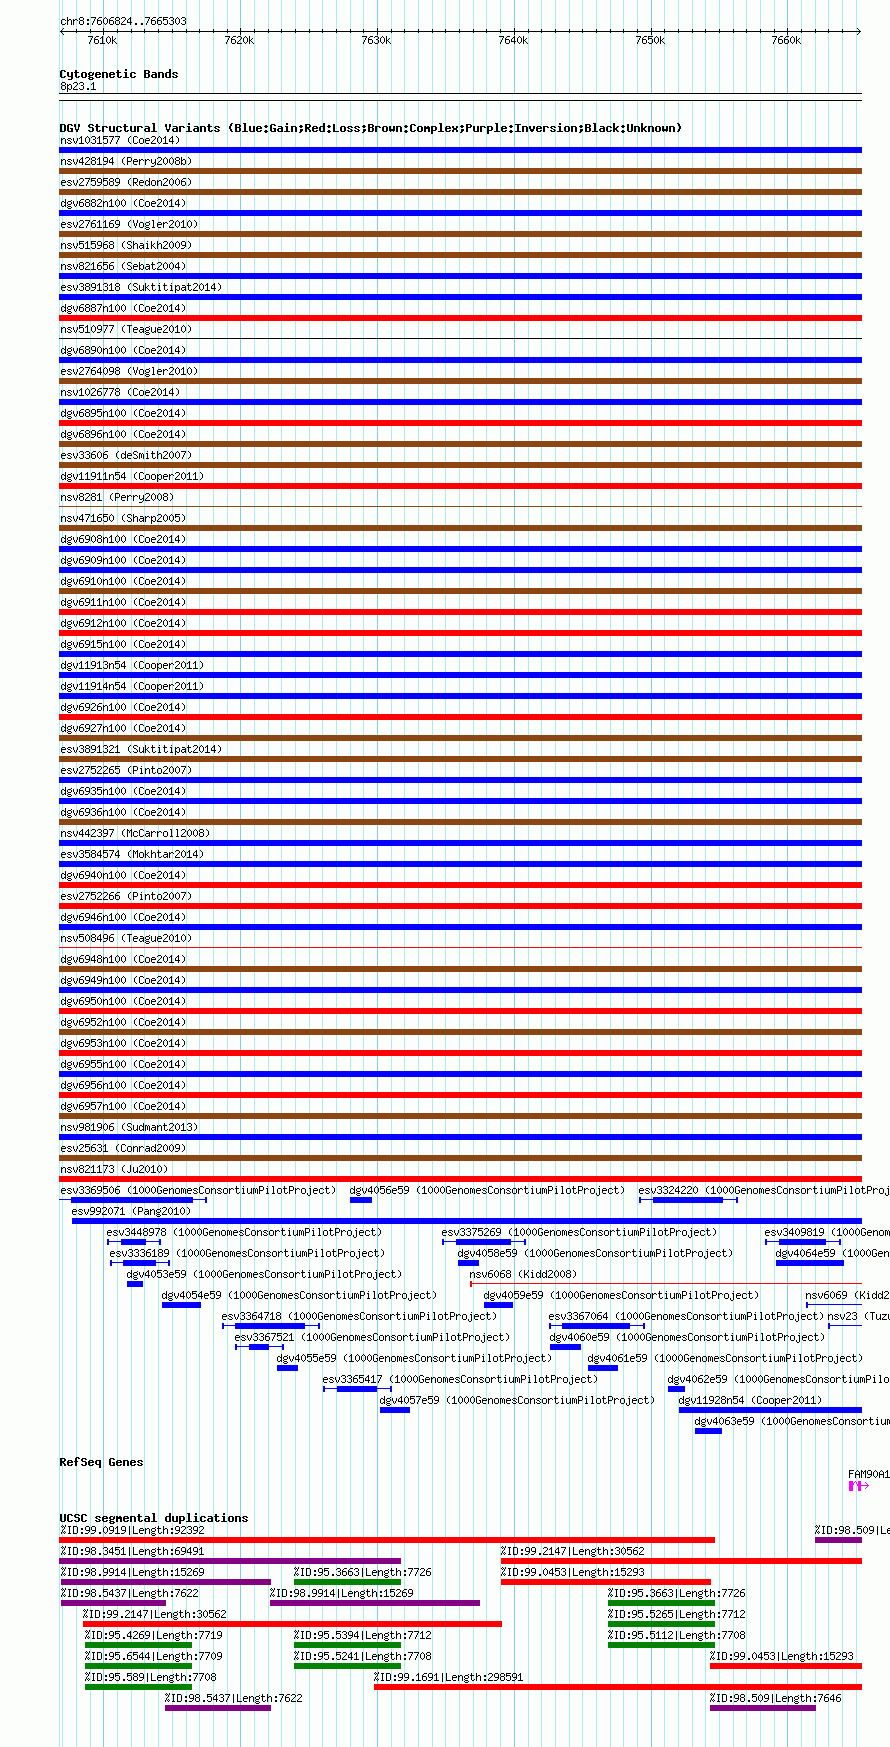
Task: Select variant nsv510977 (Teague2010)
Action: click(x=126, y=329)
